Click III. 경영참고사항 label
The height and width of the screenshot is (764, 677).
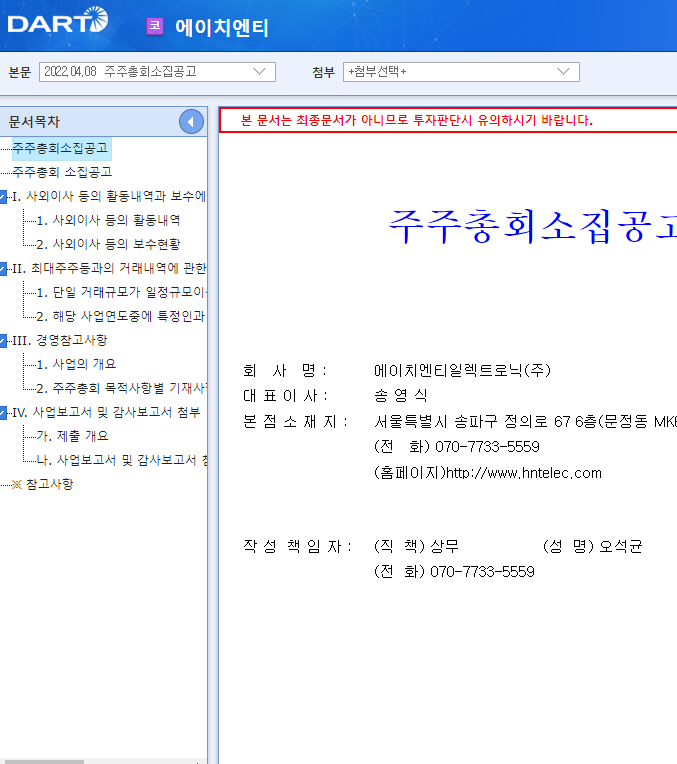coord(59,341)
